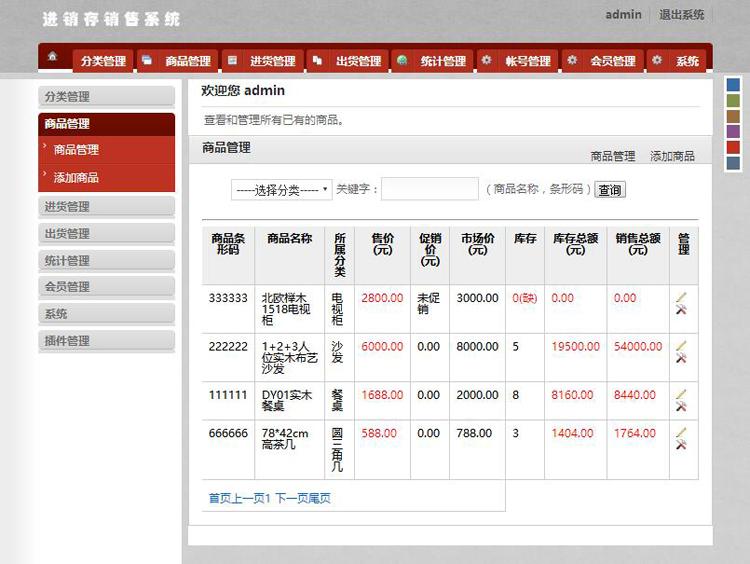
Task: Expand 会员管理 in the left sidebar
Action: pos(106,287)
